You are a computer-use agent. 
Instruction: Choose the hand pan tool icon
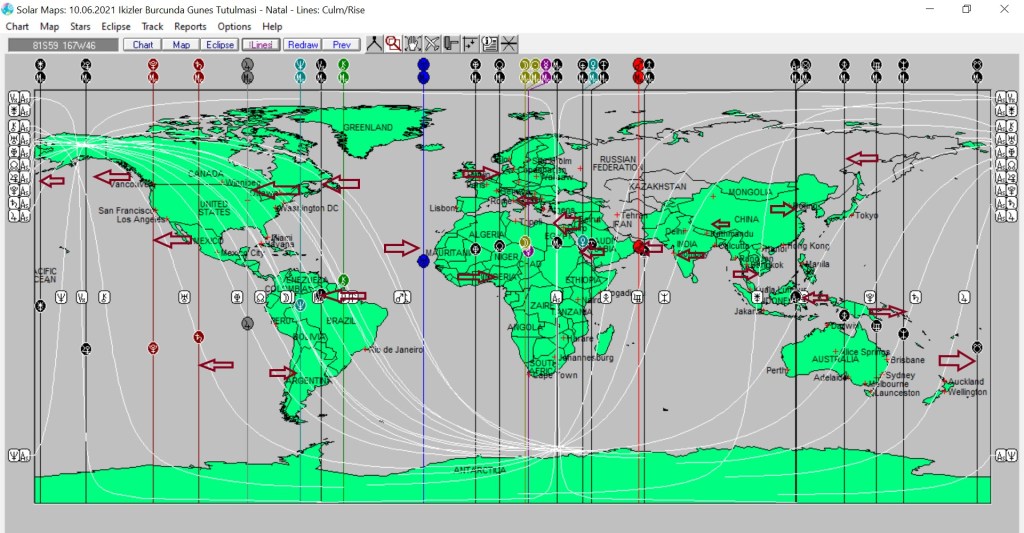pyautogui.click(x=413, y=44)
